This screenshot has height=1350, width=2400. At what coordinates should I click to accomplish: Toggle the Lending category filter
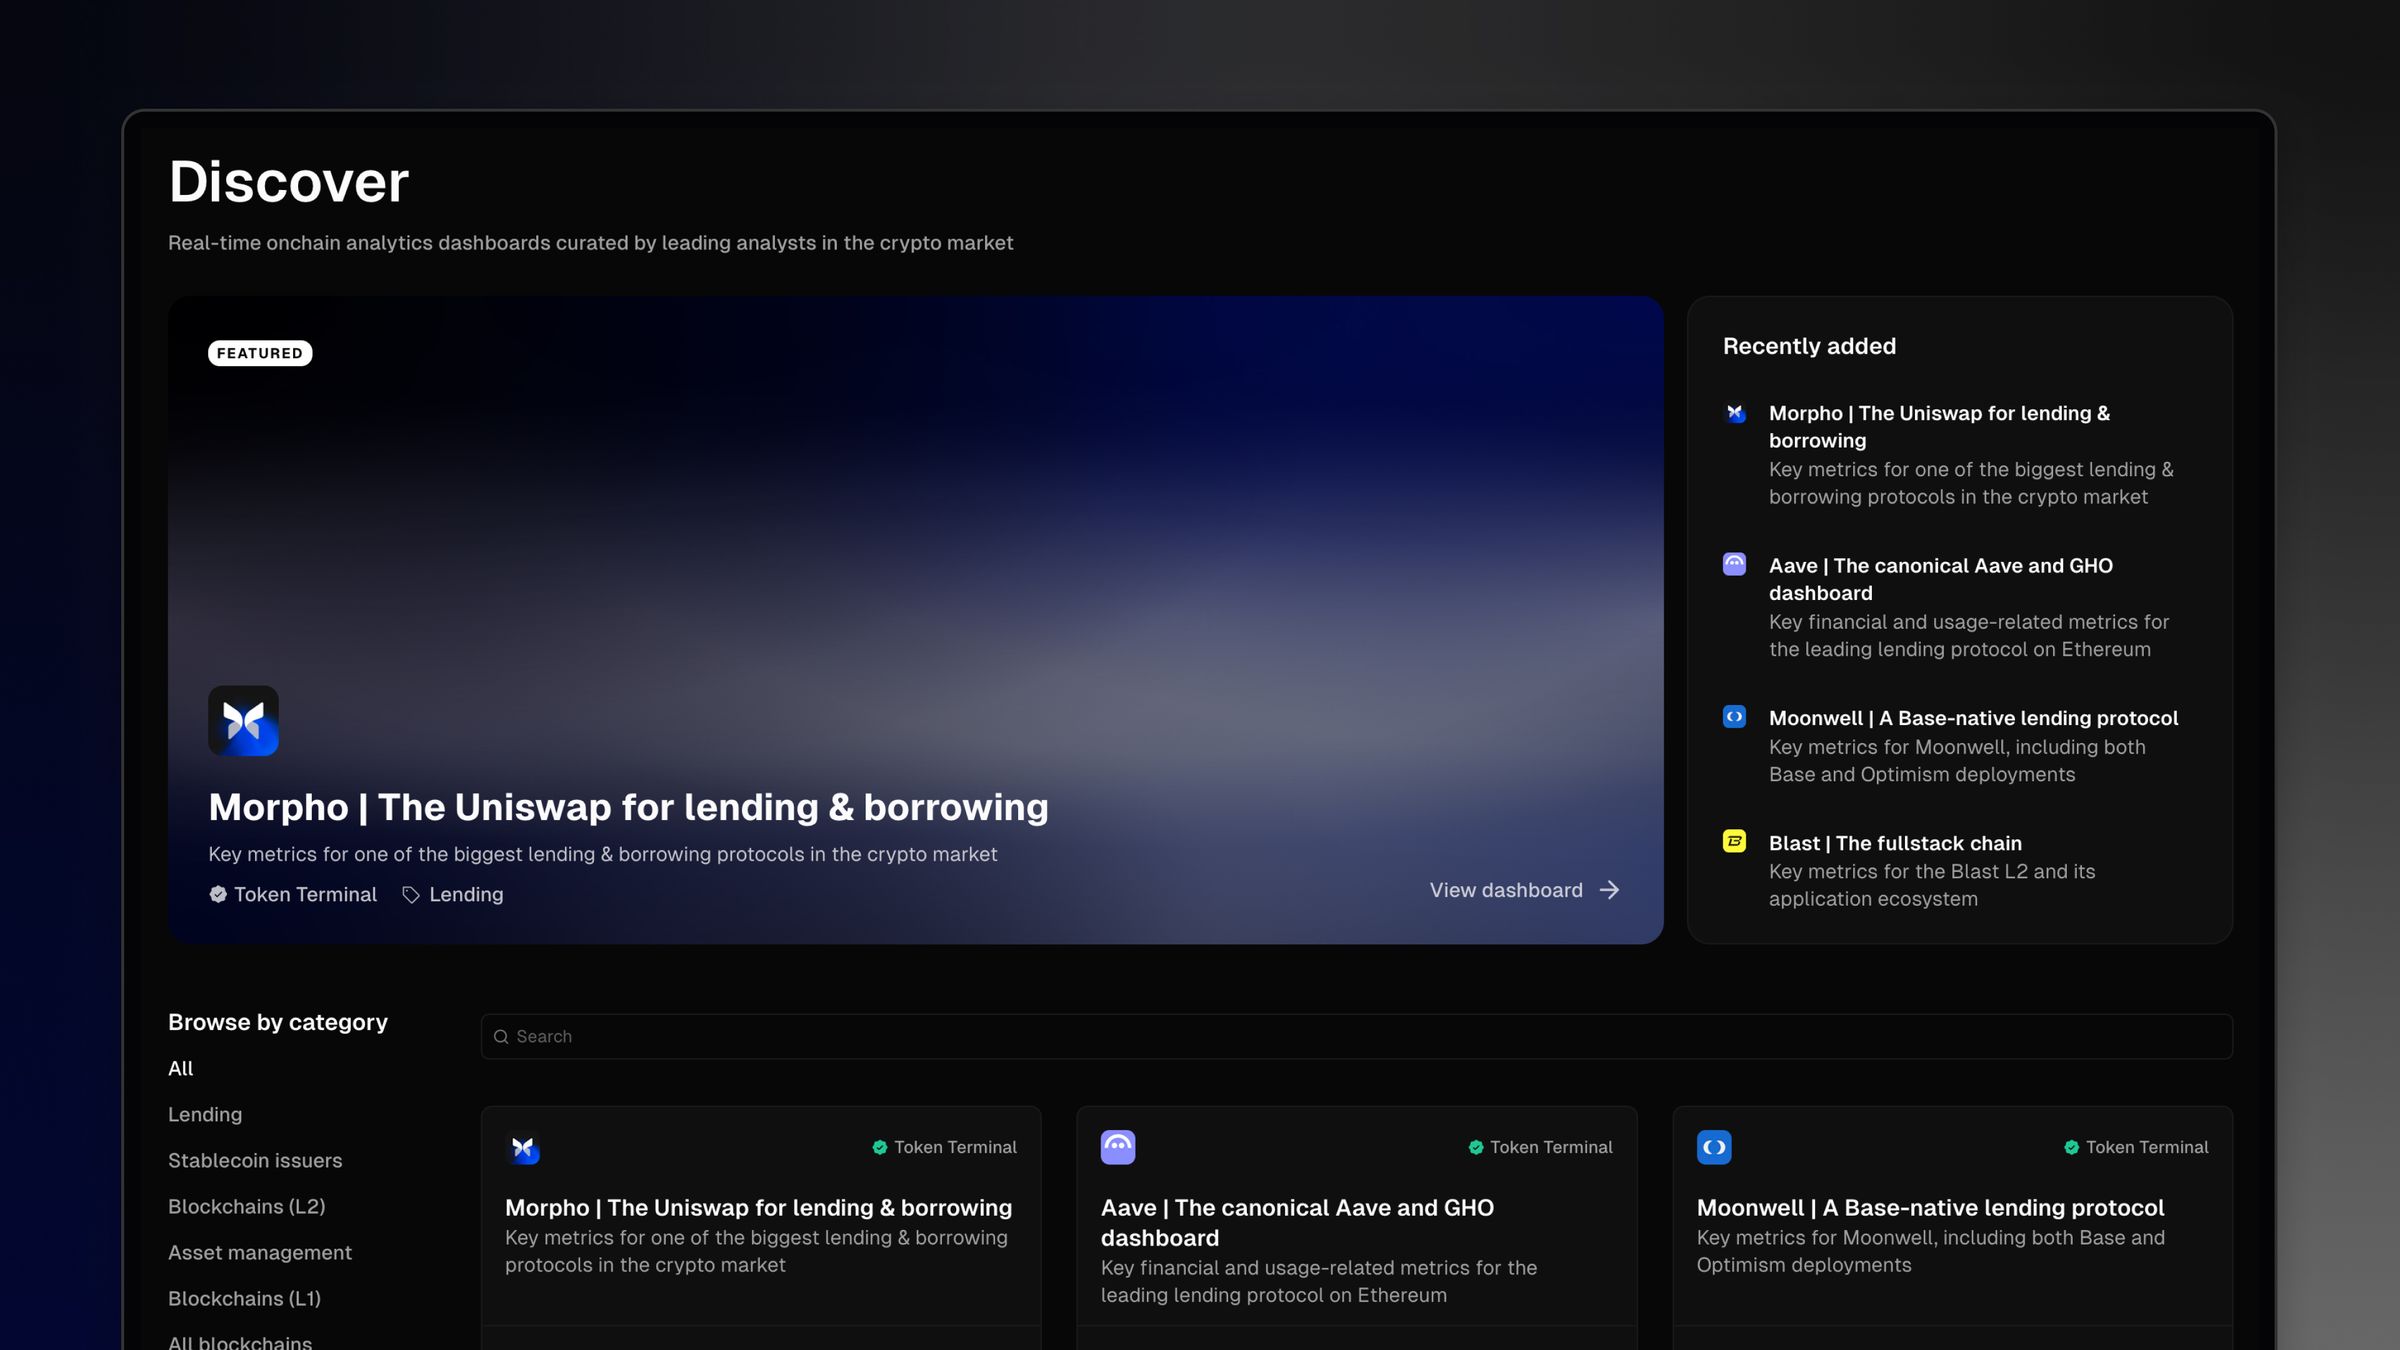pos(205,1114)
